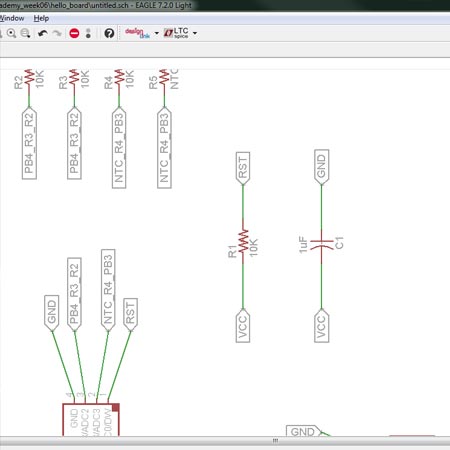Click the LTC spice toolbar icon

click(176, 33)
